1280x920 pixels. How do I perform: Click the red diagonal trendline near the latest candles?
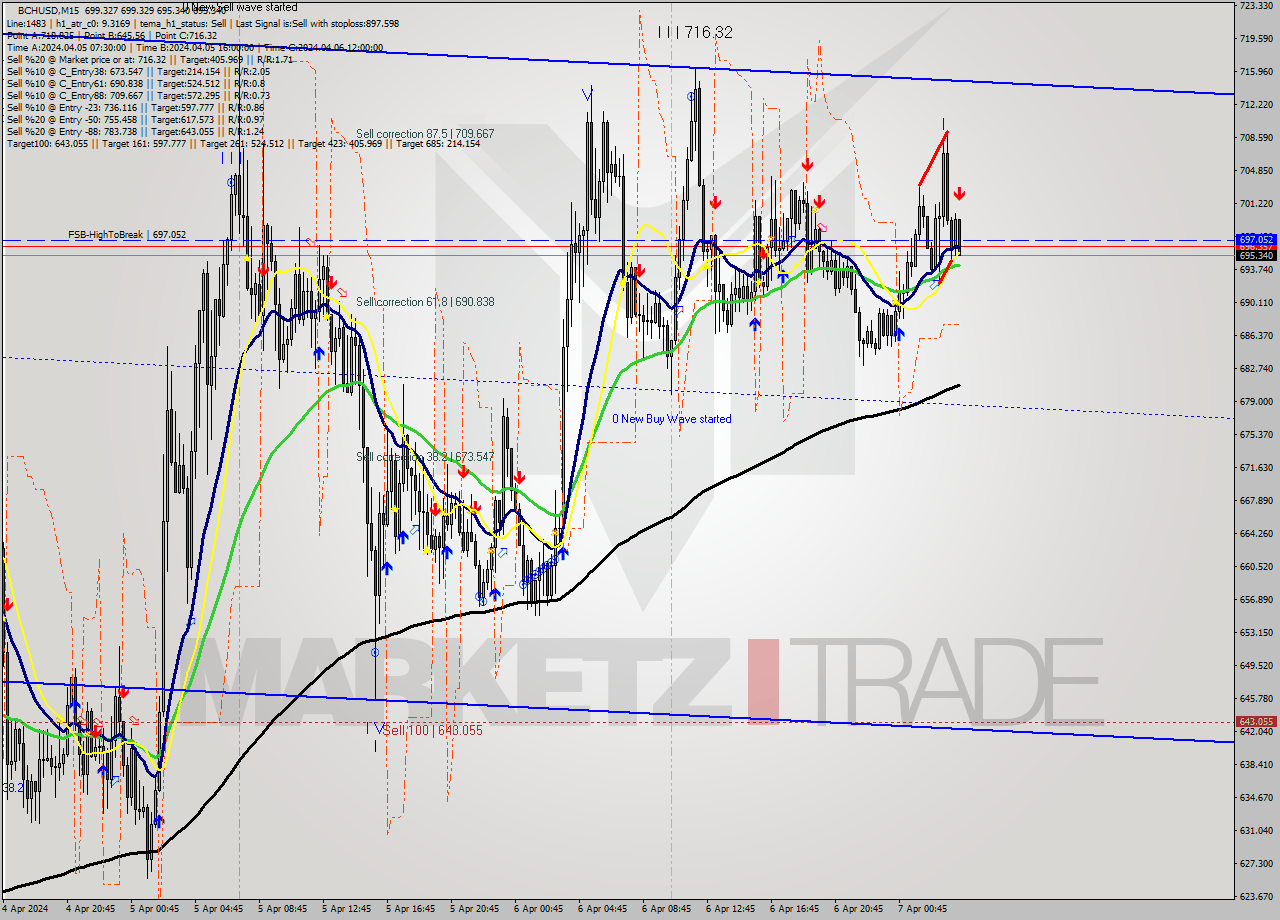coord(933,158)
